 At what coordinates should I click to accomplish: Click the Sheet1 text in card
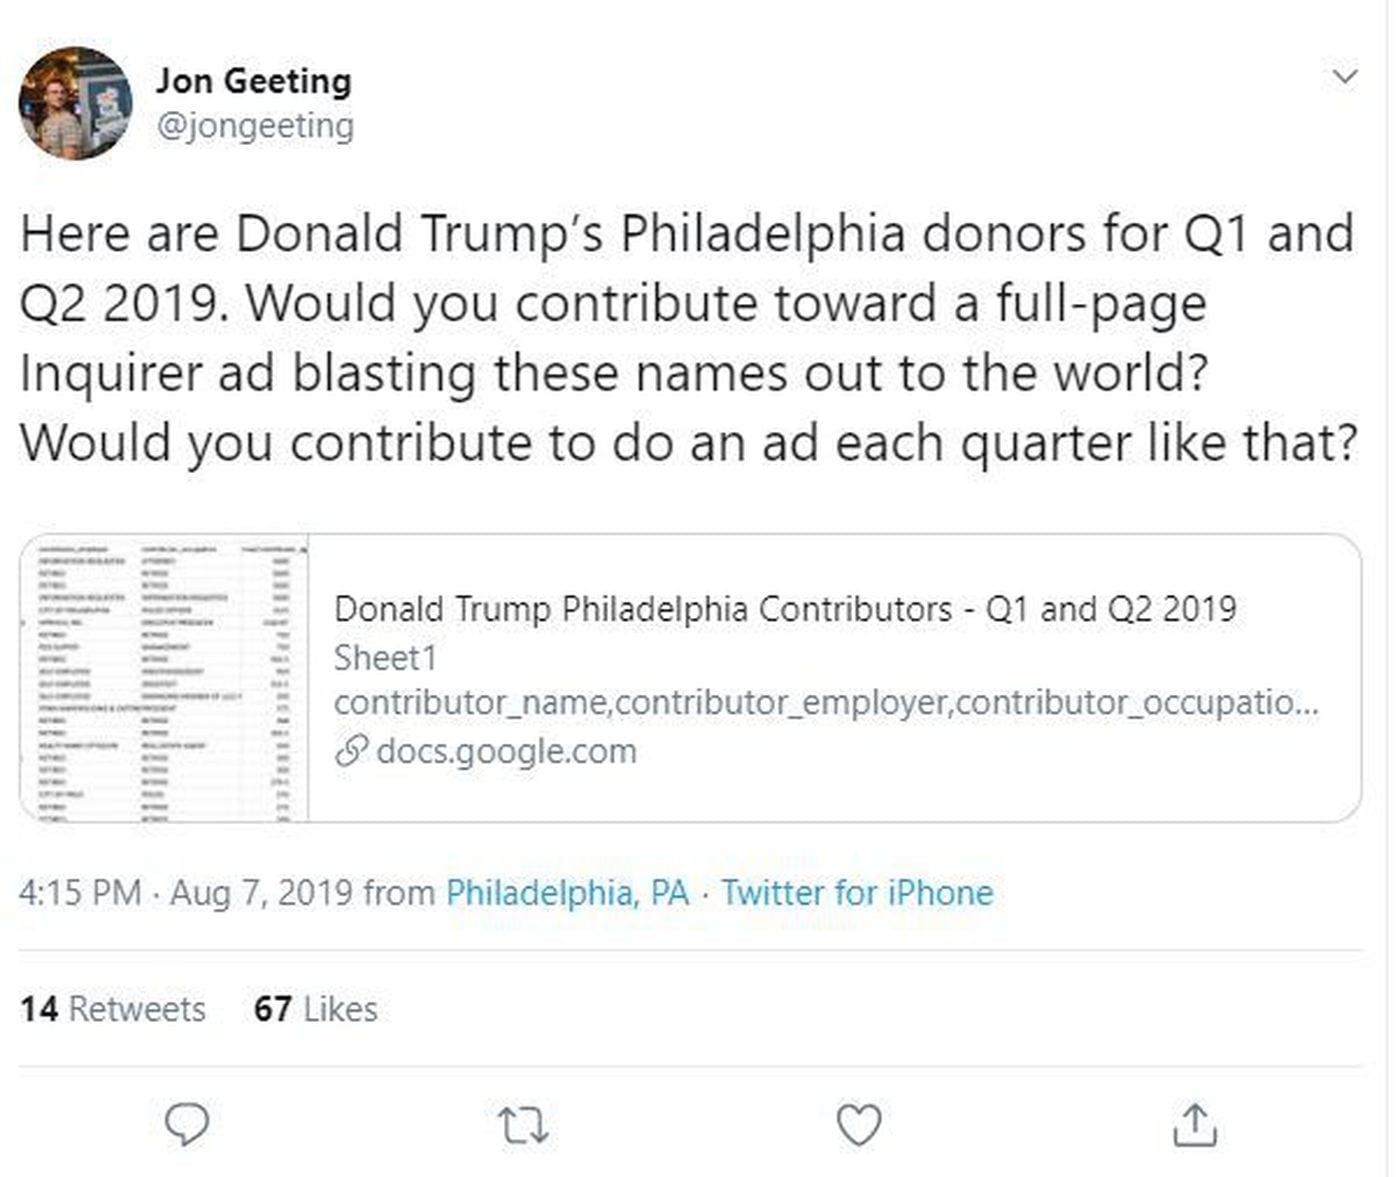coord(385,658)
